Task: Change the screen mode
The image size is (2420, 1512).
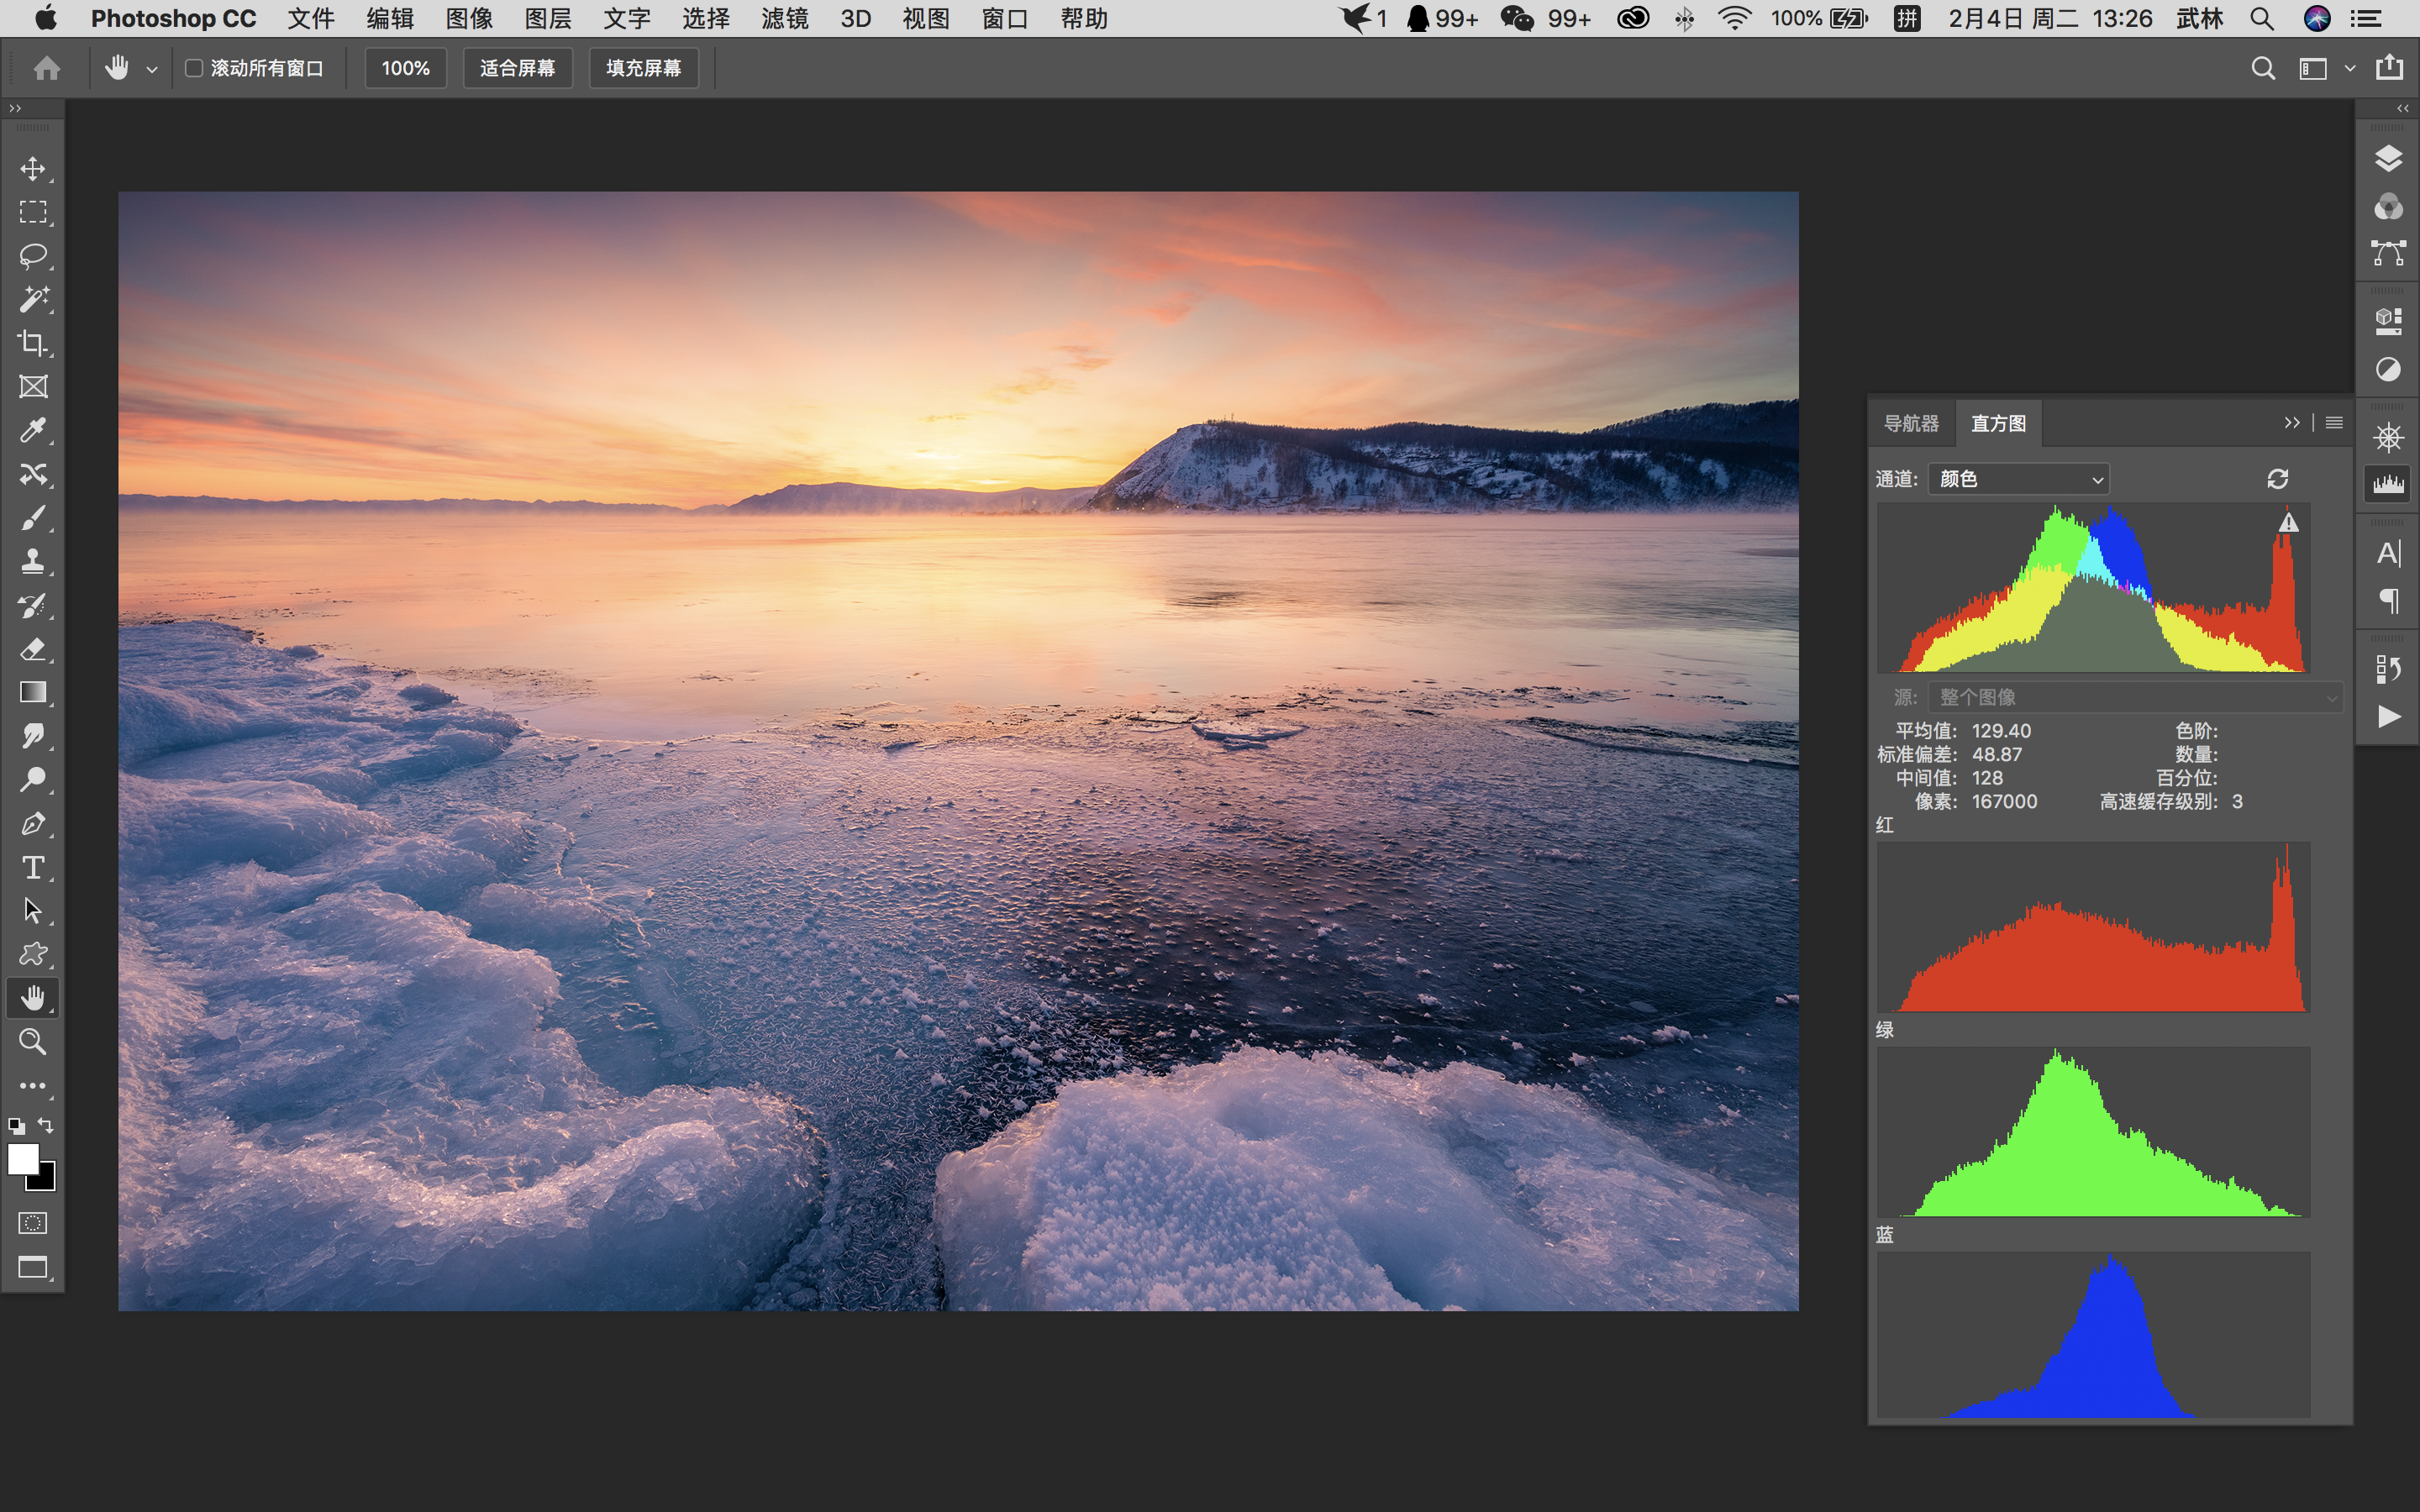Action: [33, 1267]
